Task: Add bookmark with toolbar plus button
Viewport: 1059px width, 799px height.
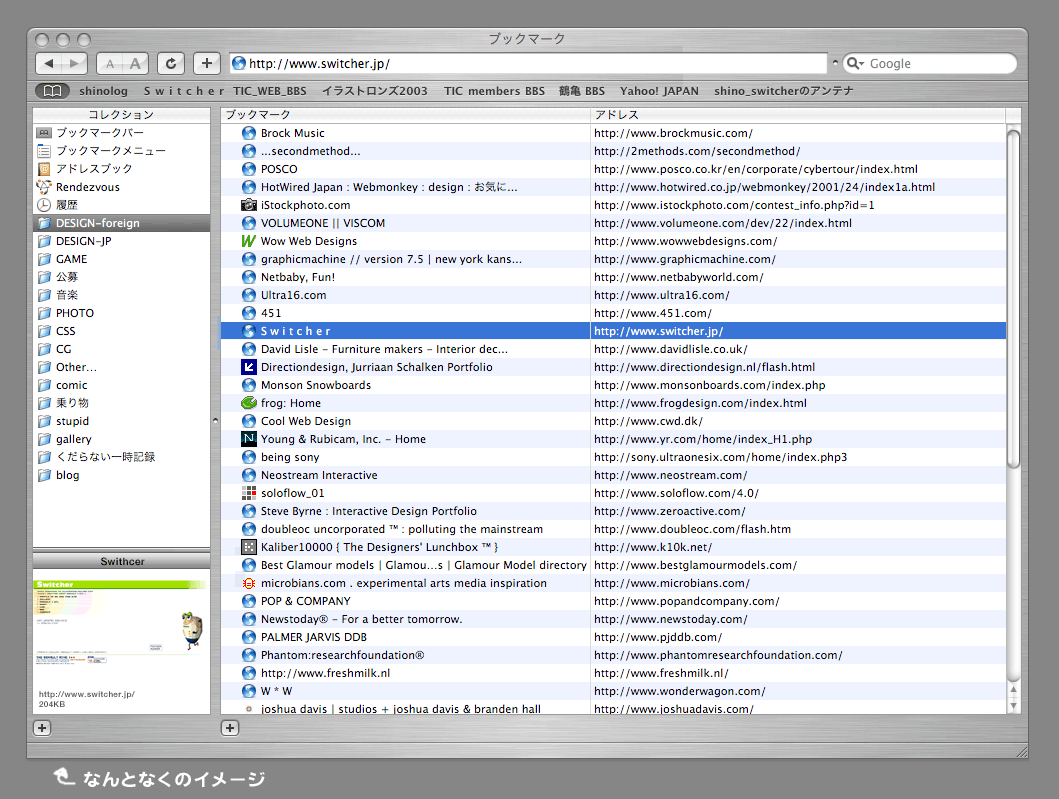Action: pos(207,63)
